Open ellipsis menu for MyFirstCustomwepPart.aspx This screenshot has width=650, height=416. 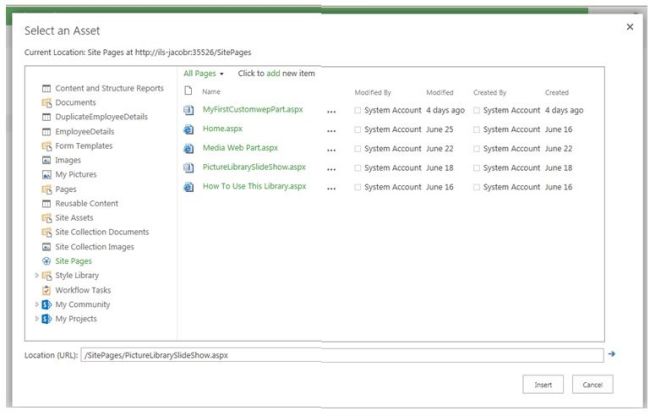[331, 111]
